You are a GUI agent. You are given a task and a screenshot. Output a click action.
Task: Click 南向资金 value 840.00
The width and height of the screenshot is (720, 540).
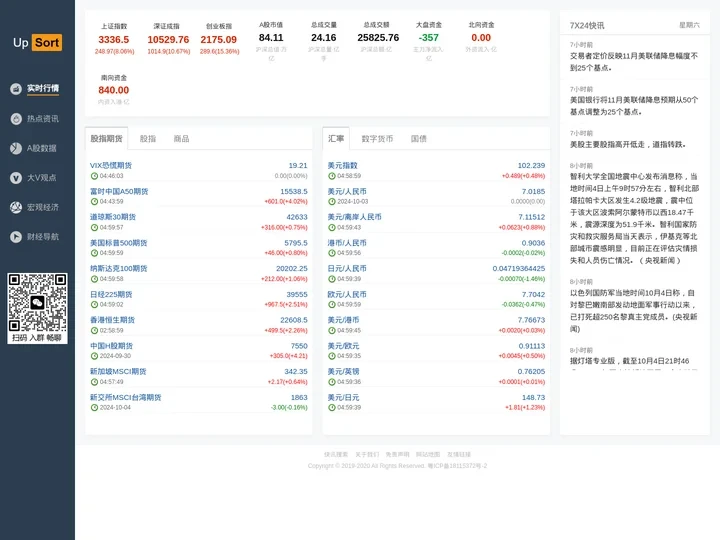coord(114,90)
